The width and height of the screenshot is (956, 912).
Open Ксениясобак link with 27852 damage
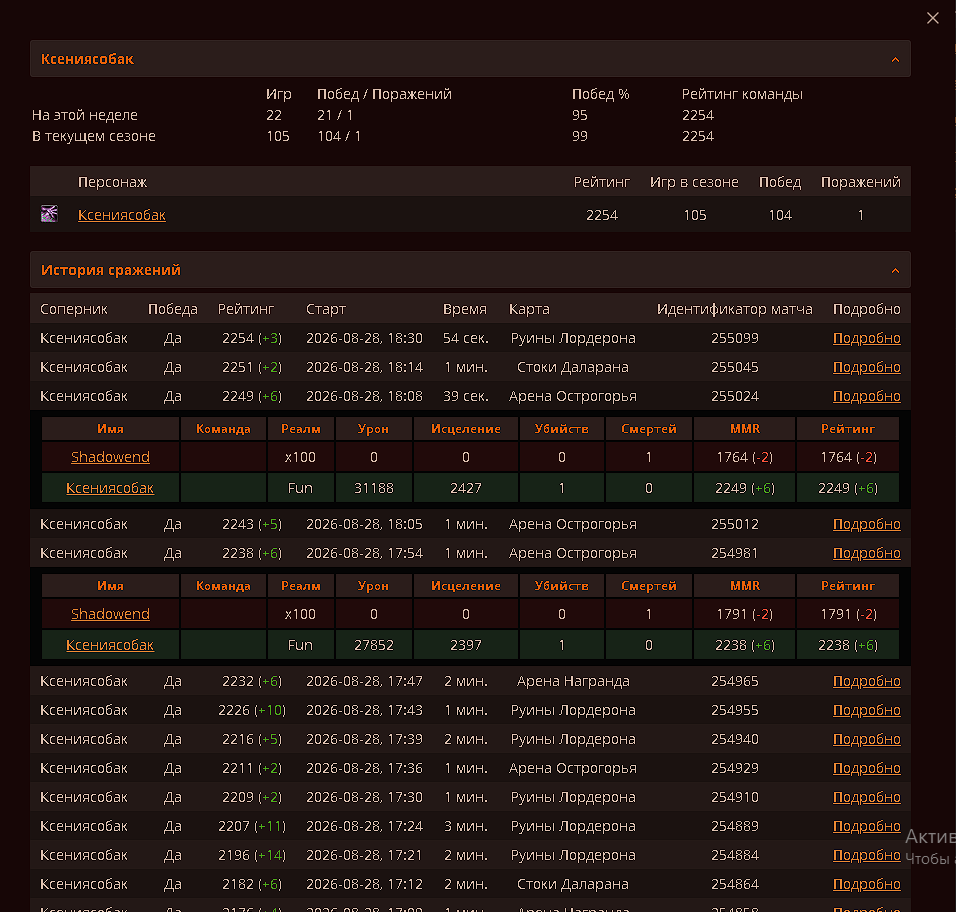110,646
